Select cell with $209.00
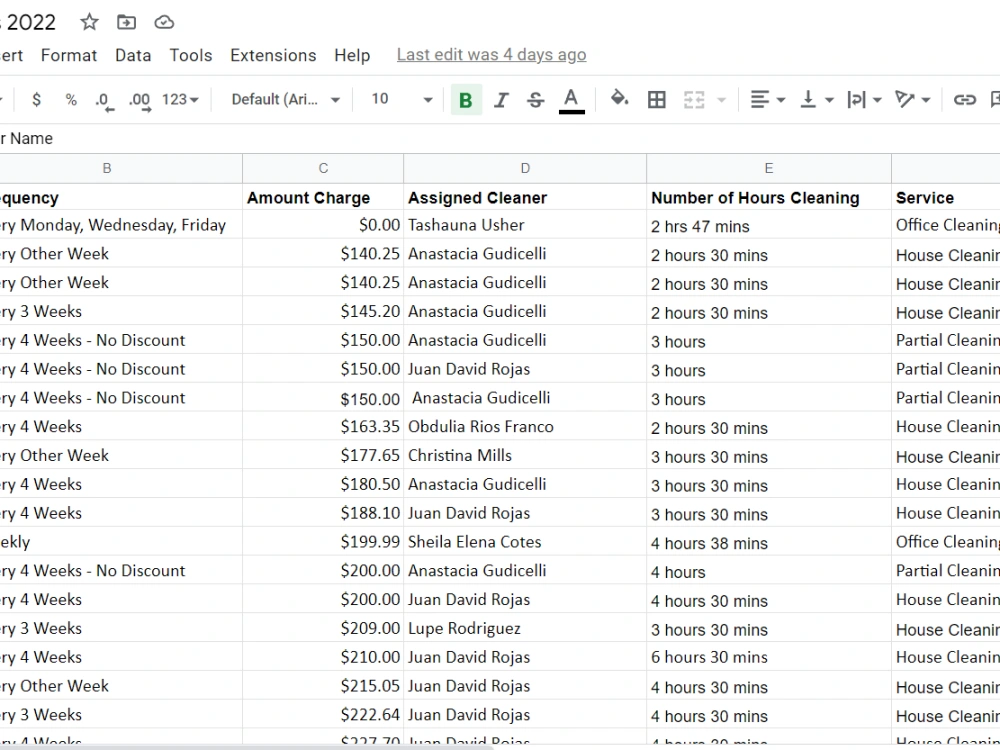 click(x=323, y=628)
